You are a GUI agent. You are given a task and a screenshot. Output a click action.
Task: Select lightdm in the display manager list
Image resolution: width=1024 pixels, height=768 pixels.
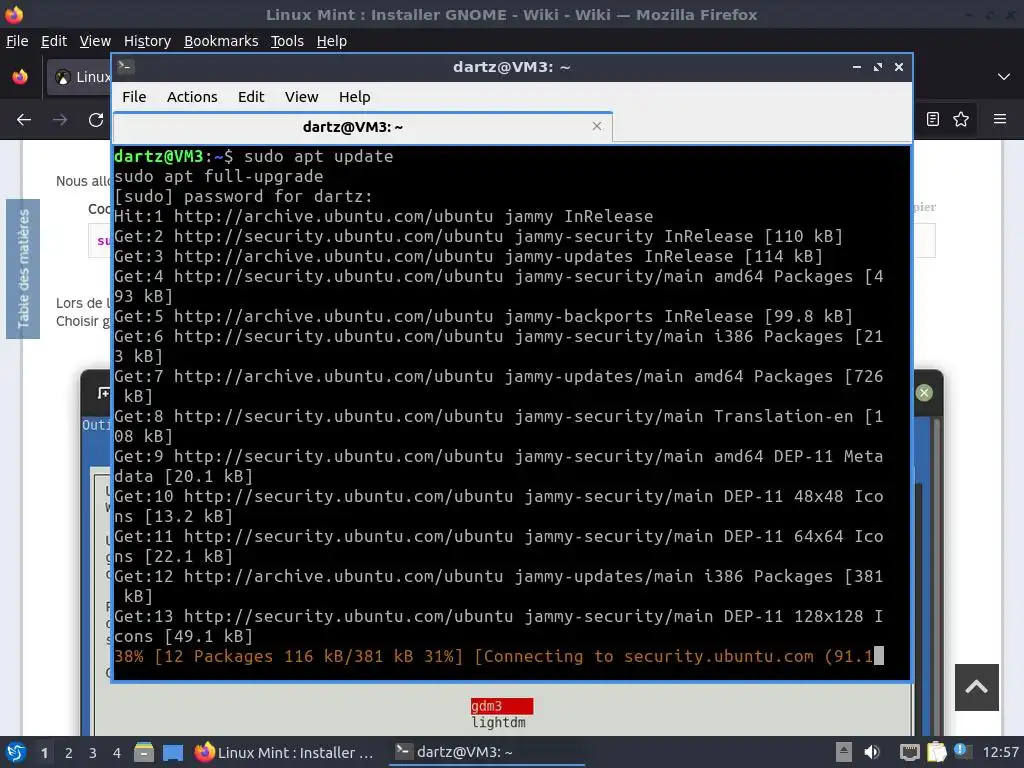coord(498,722)
